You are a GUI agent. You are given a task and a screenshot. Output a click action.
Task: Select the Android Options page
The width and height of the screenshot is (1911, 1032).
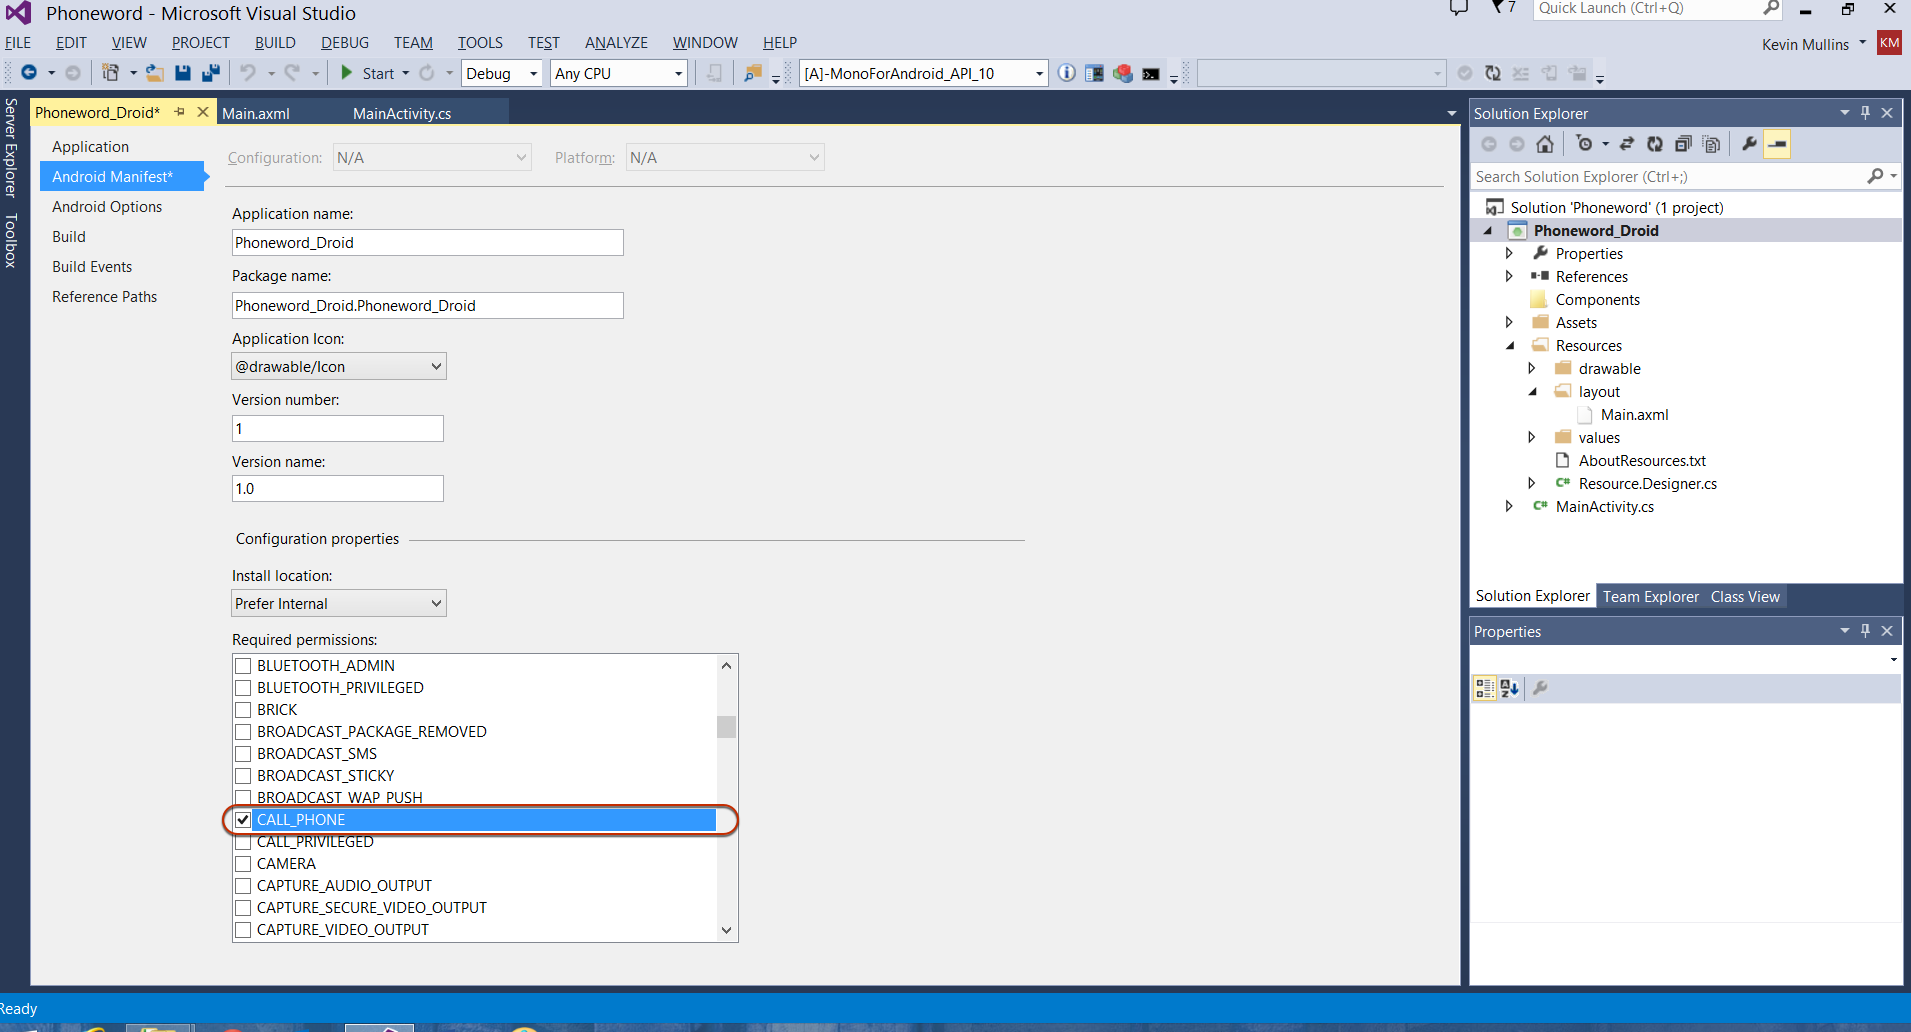107,207
